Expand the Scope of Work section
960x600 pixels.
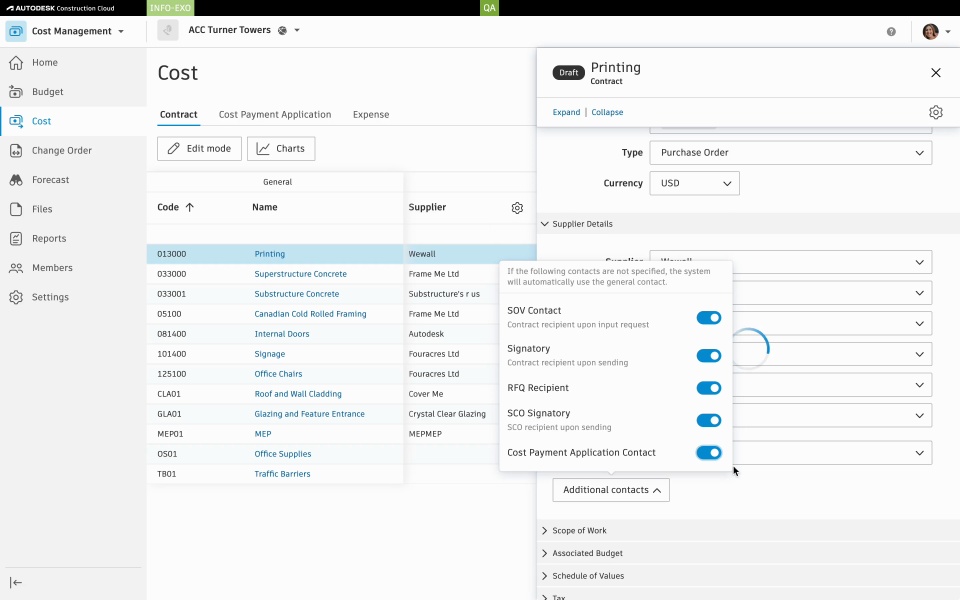point(579,531)
